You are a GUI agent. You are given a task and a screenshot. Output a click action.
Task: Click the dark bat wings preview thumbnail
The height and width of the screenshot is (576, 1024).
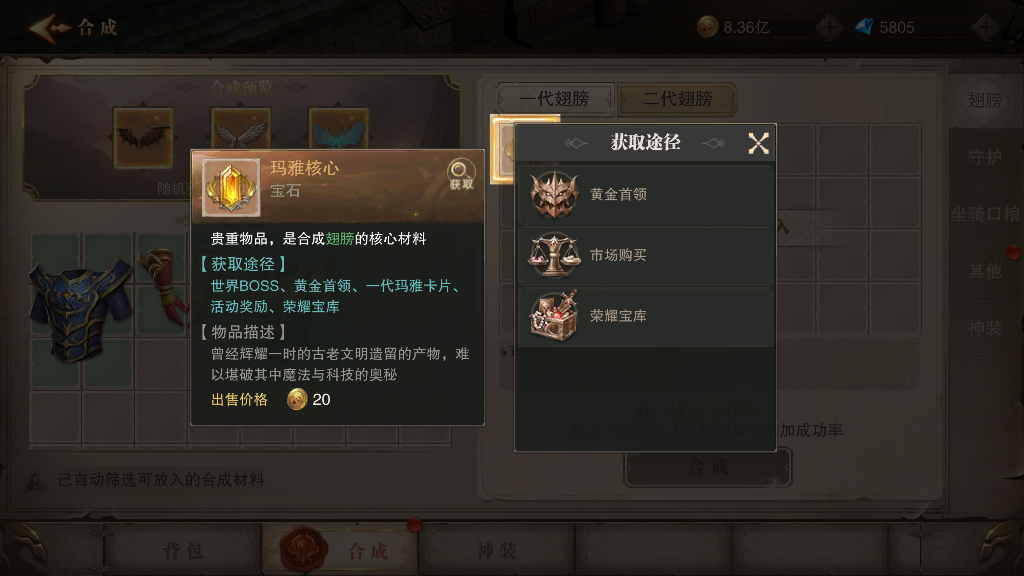[144, 138]
